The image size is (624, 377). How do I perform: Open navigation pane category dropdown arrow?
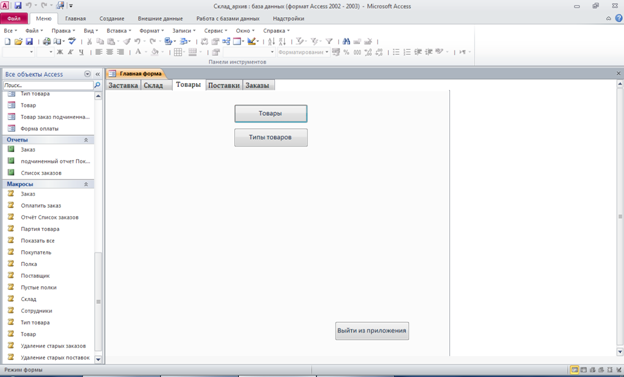87,74
